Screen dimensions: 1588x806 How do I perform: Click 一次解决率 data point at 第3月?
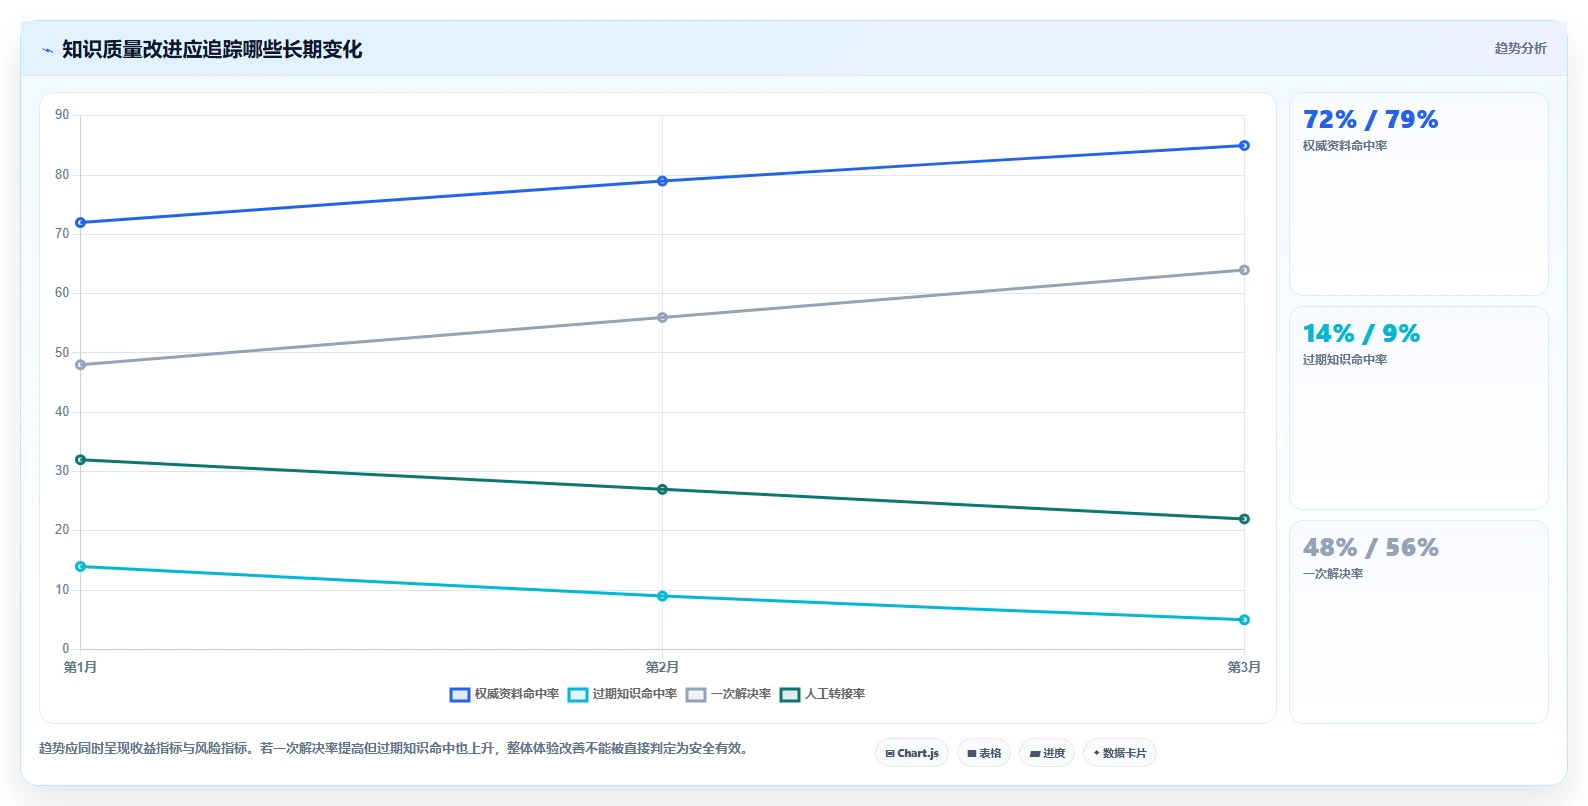tap(1244, 270)
